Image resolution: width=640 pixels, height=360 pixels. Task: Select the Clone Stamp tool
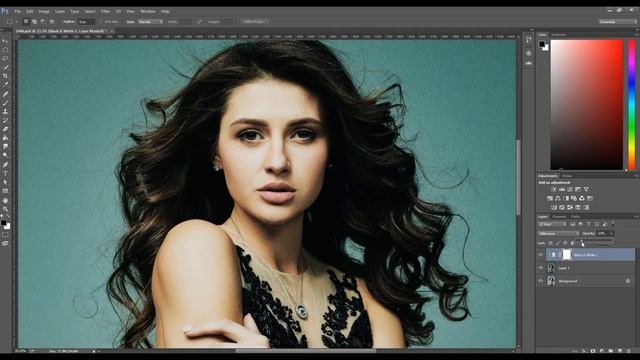click(x=5, y=111)
